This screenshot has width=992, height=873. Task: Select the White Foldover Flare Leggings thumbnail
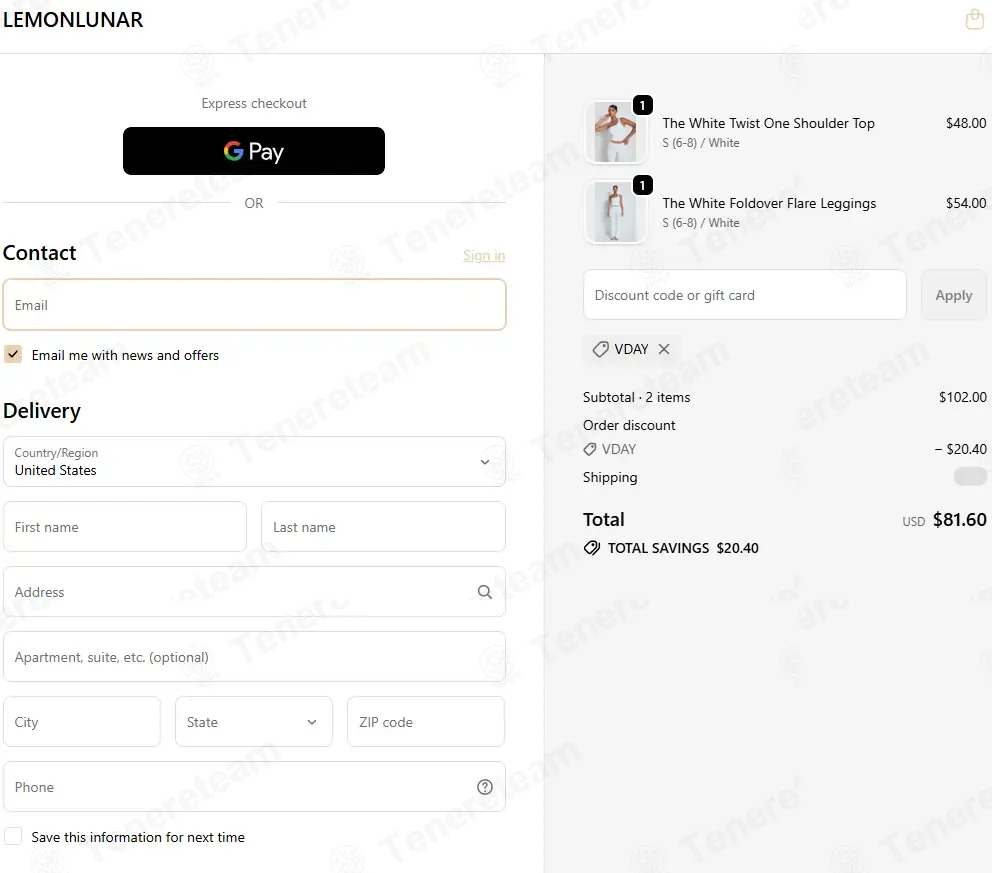(616, 213)
